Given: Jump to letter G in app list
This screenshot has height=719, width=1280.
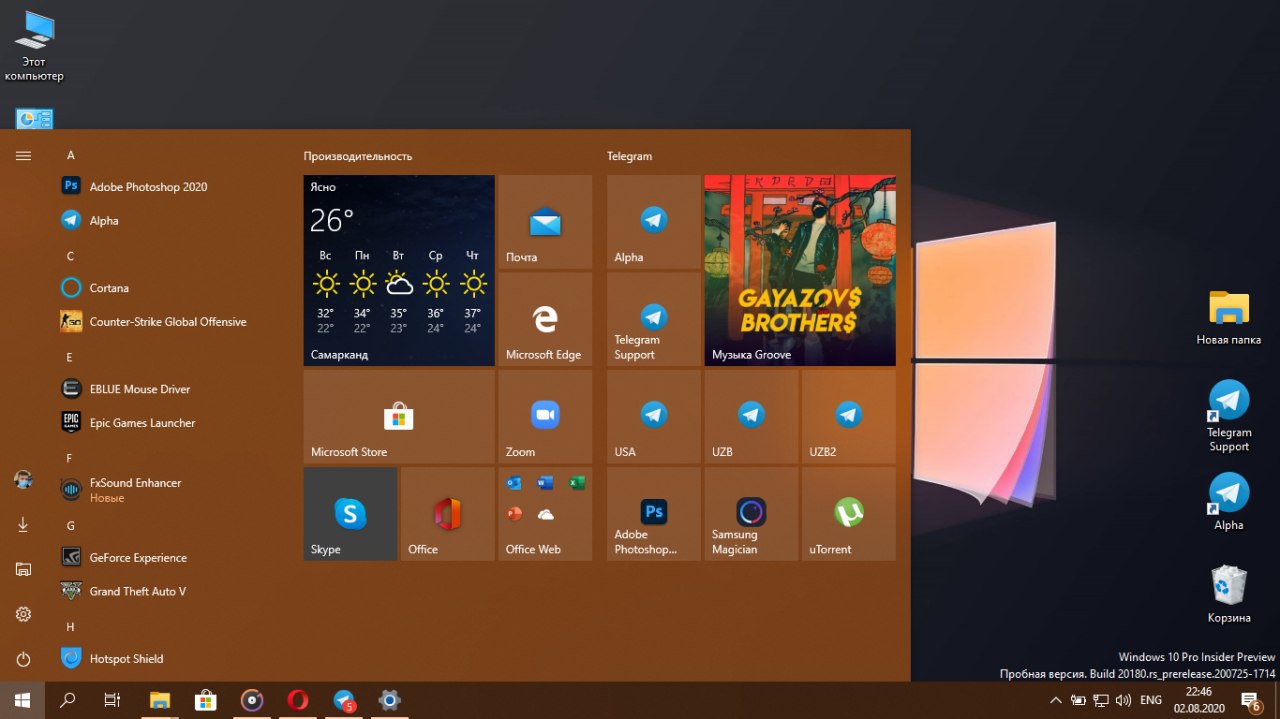Looking at the screenshot, I should tap(71, 525).
